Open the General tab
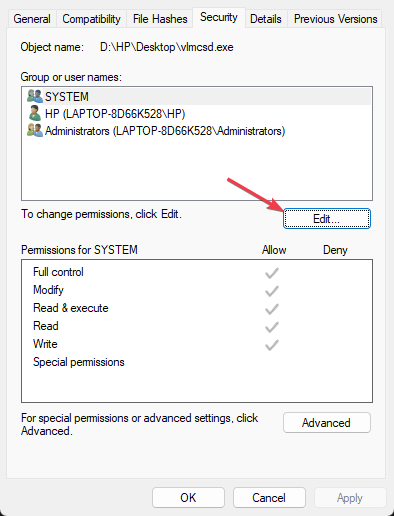The image size is (394, 516). (x=32, y=19)
